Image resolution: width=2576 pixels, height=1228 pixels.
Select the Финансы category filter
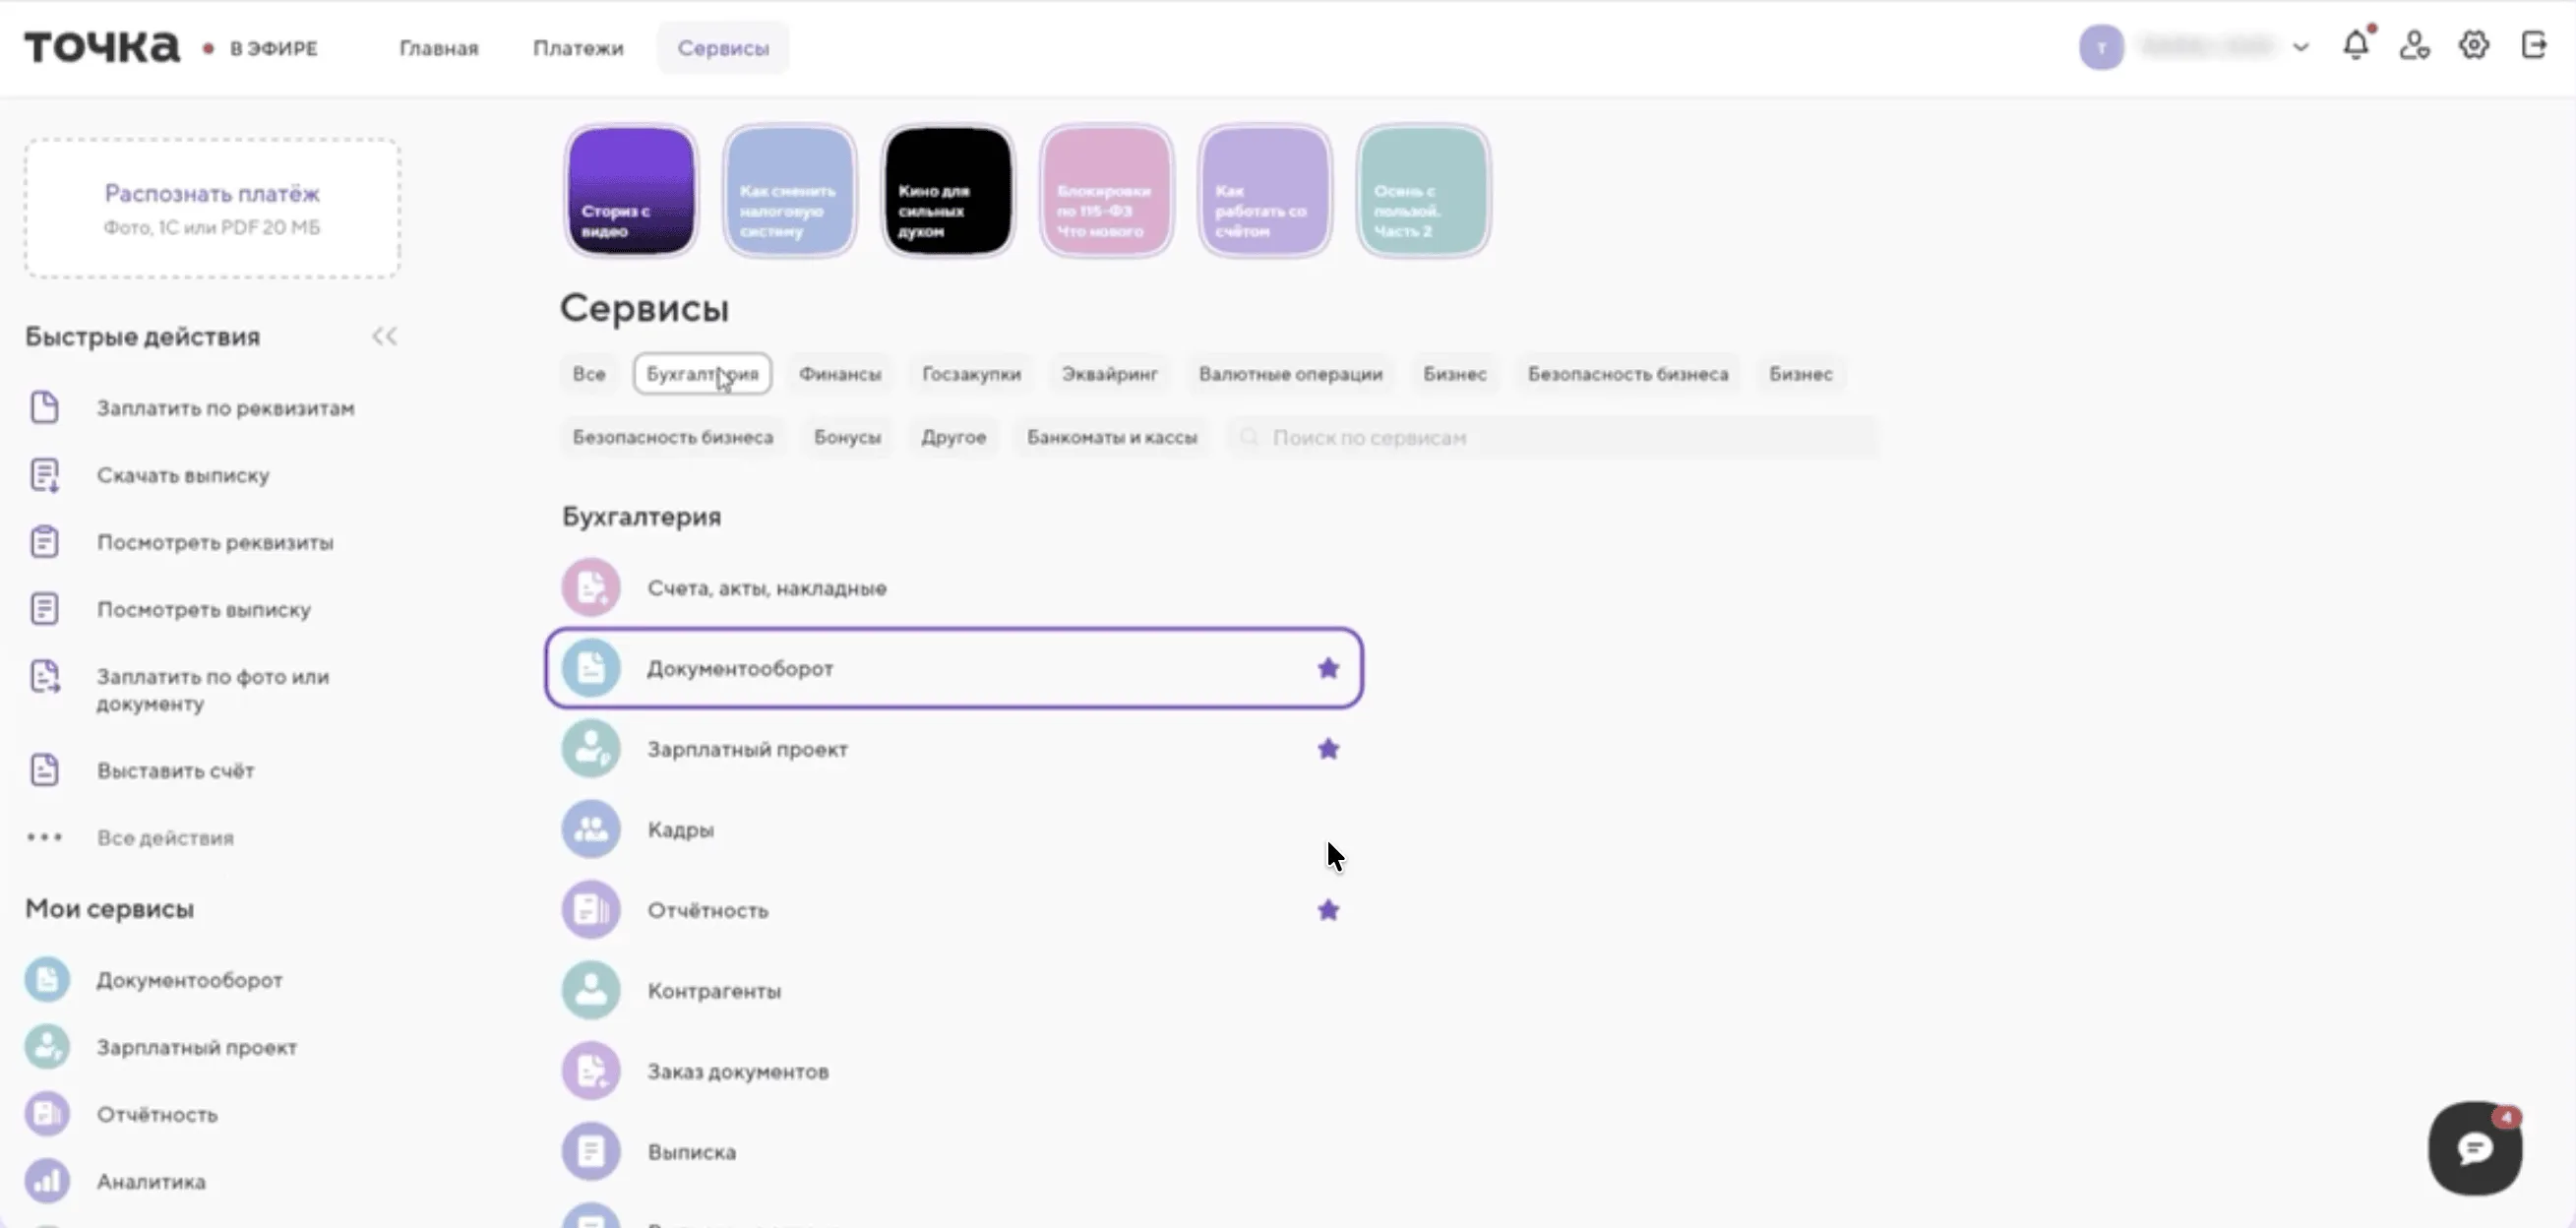[839, 374]
